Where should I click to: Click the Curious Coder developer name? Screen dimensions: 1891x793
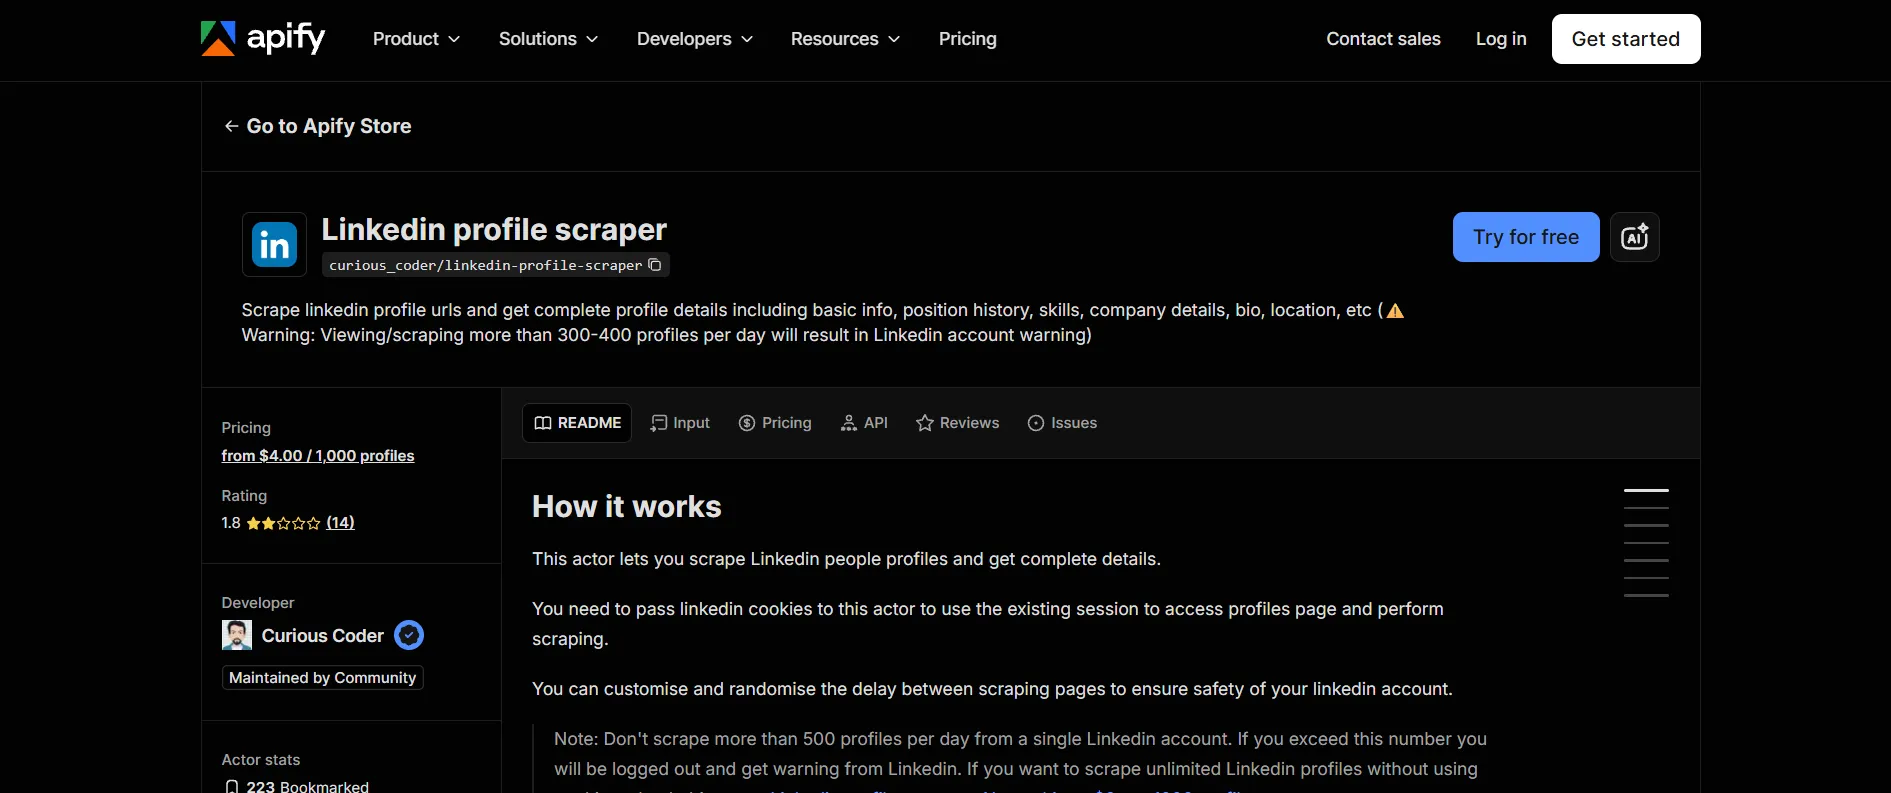323,636
